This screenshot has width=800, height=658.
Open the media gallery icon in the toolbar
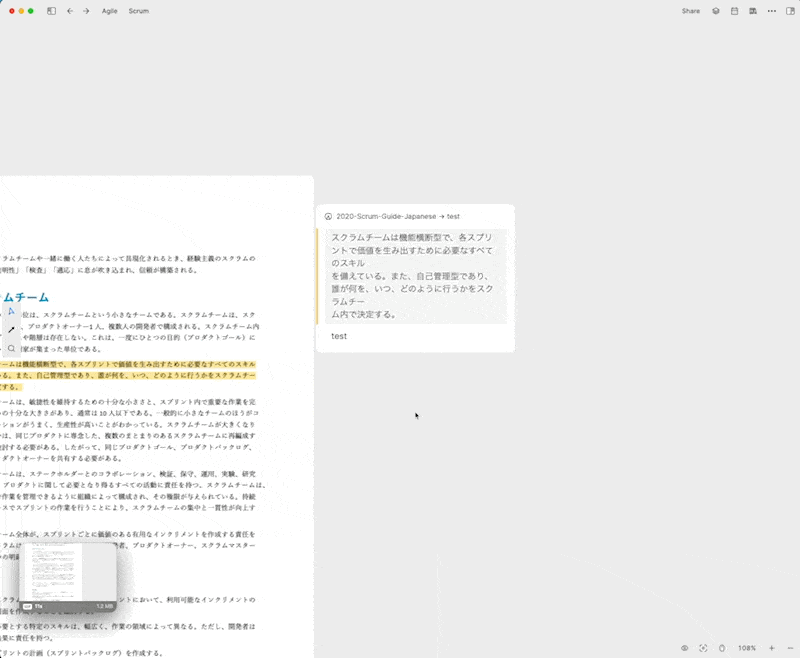point(753,11)
